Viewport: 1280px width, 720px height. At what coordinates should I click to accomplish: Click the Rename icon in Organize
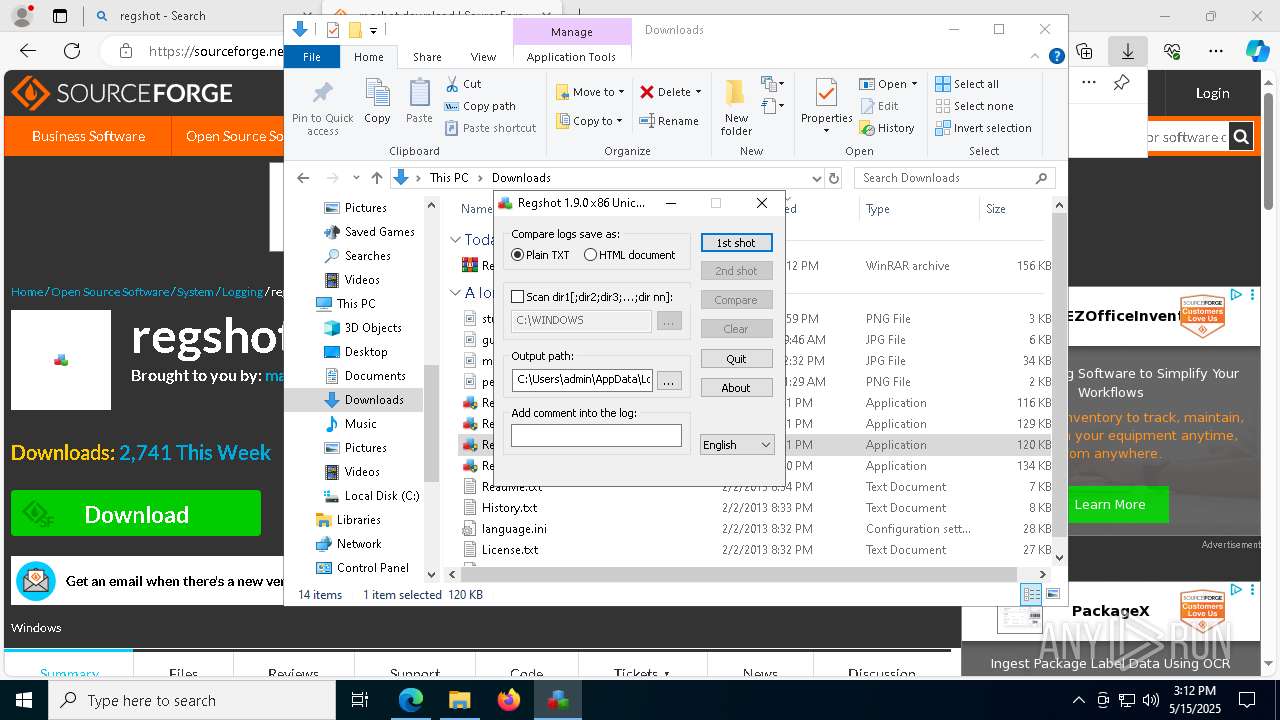(x=647, y=121)
